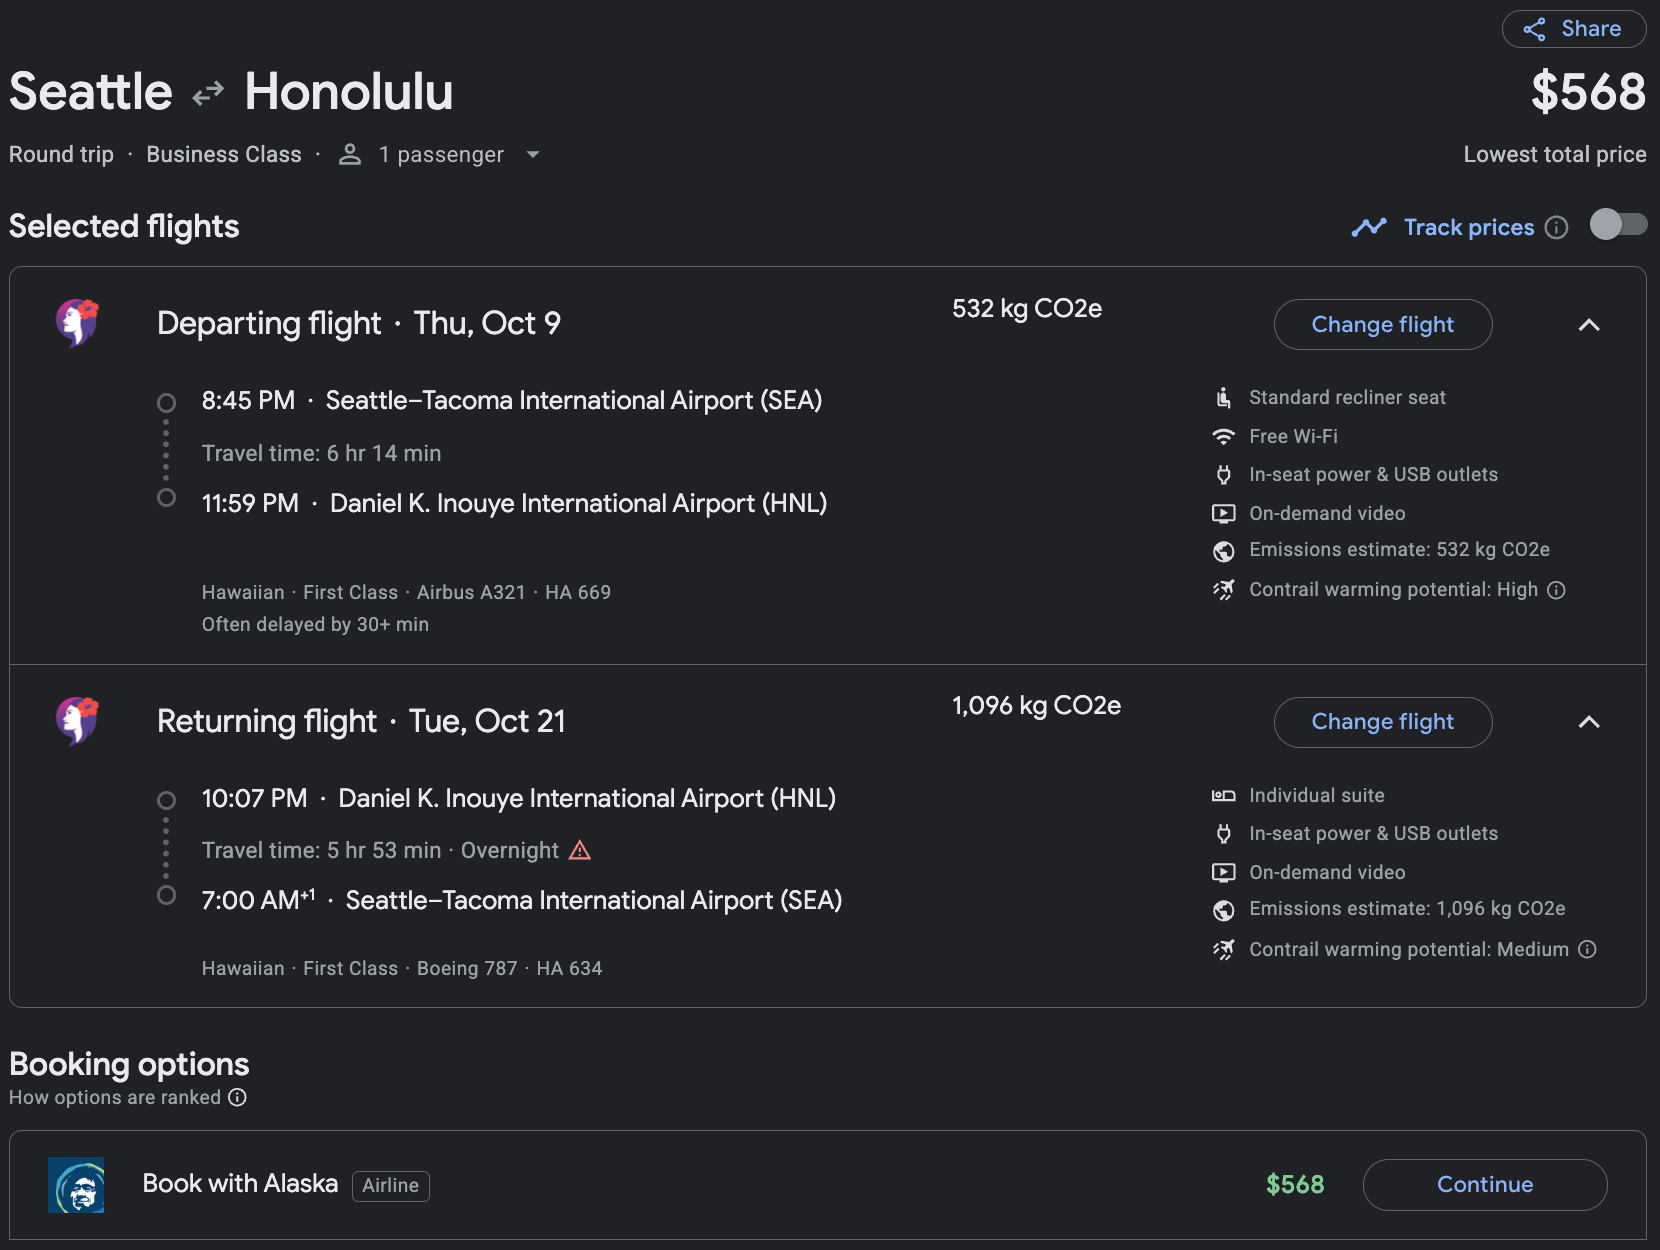Click the Alaska Airlines logo
The height and width of the screenshot is (1250, 1660).
pos(76,1185)
